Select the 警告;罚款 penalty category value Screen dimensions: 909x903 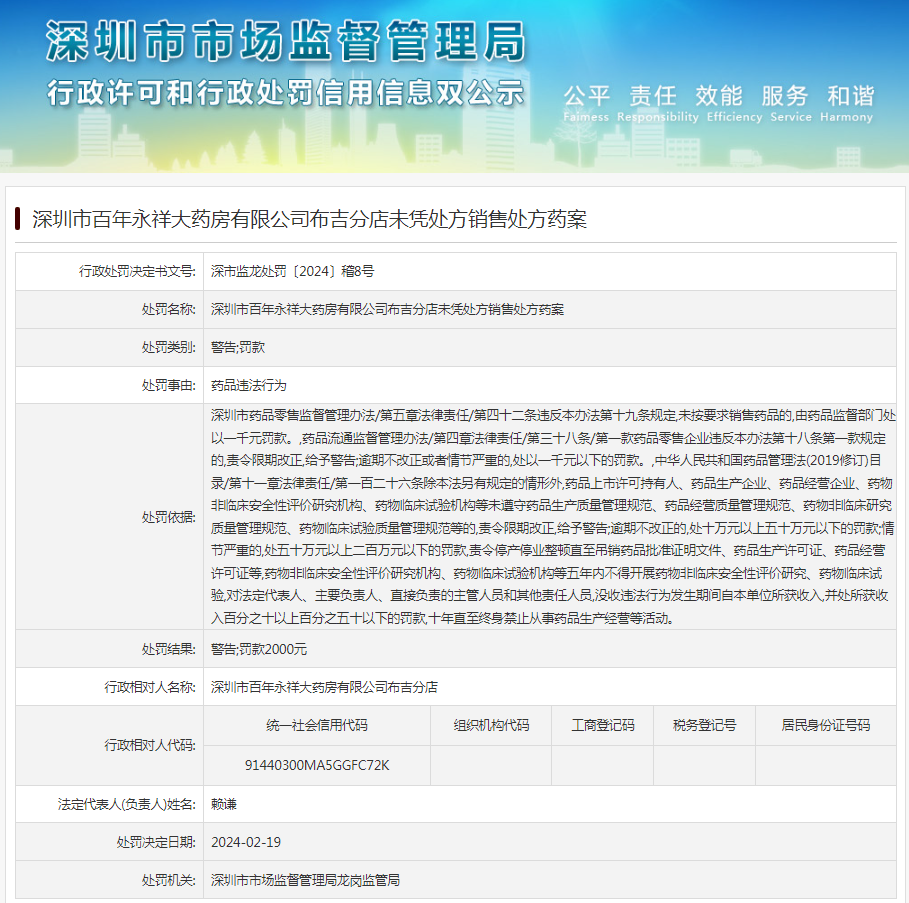pyautogui.click(x=238, y=347)
